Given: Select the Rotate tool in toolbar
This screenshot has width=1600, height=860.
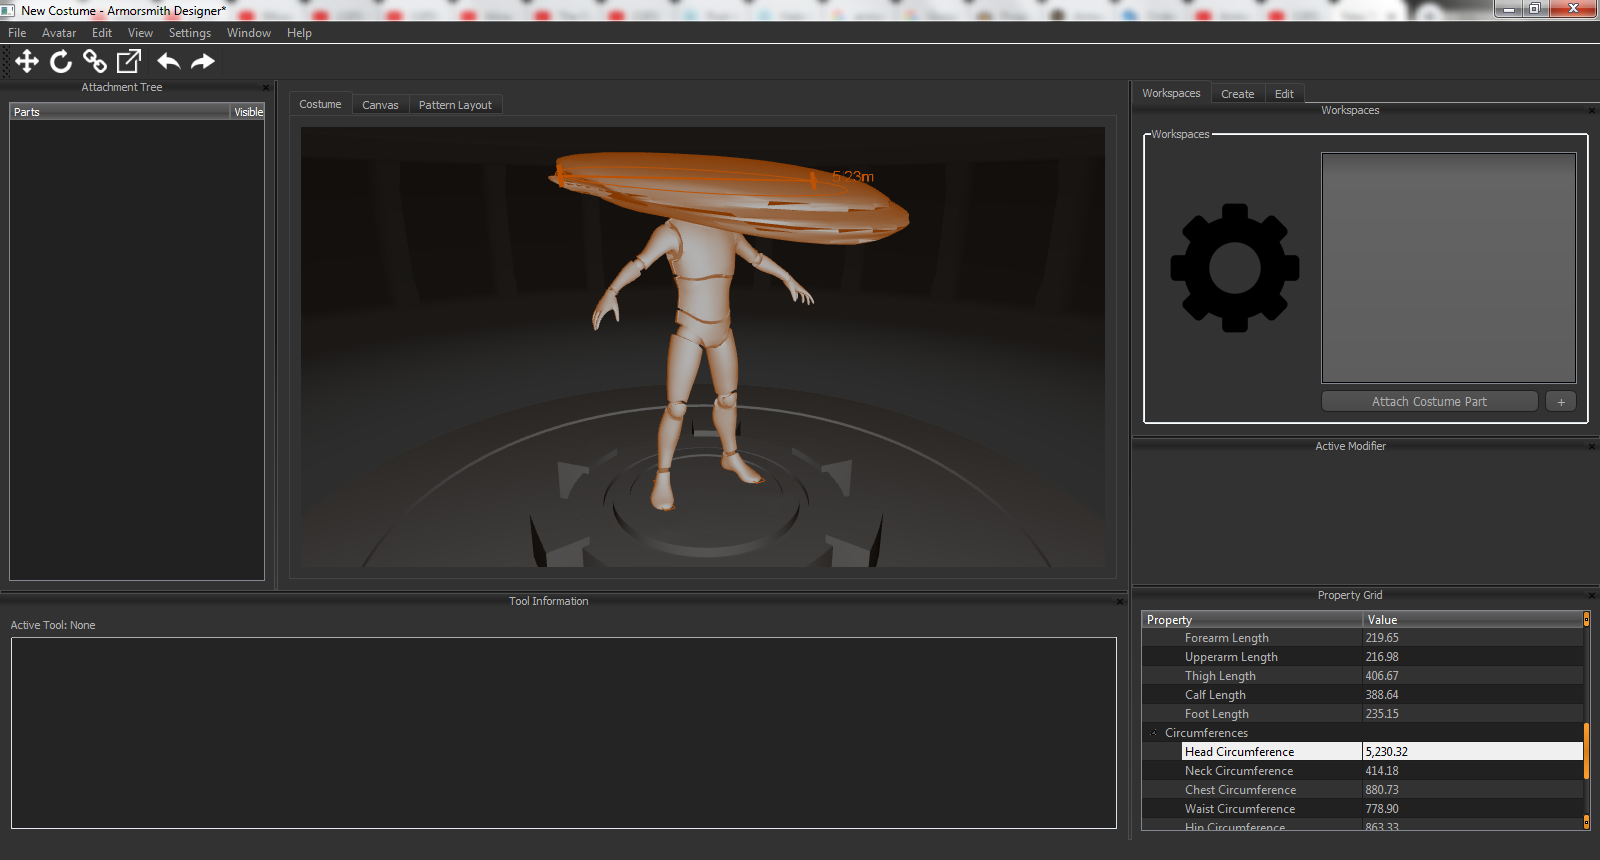Looking at the screenshot, I should [x=61, y=62].
